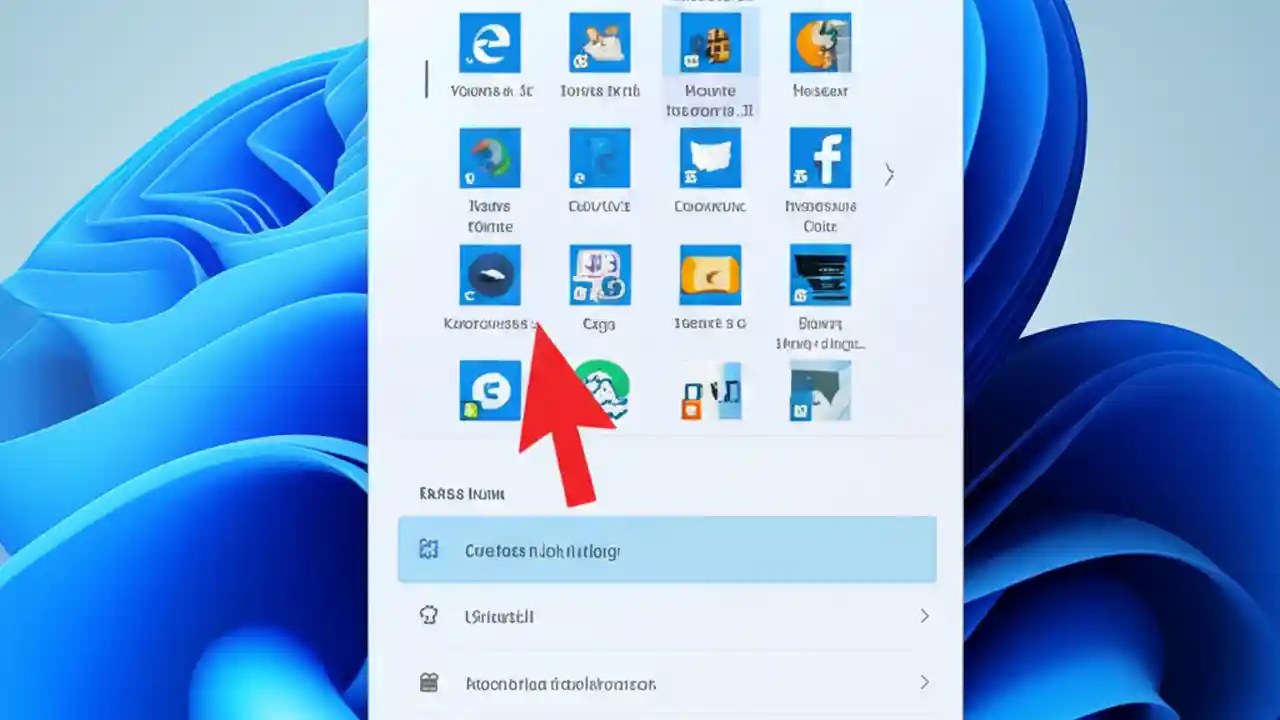1280x720 pixels.
Task: Open the orange bird app in the top row
Action: click(x=820, y=43)
